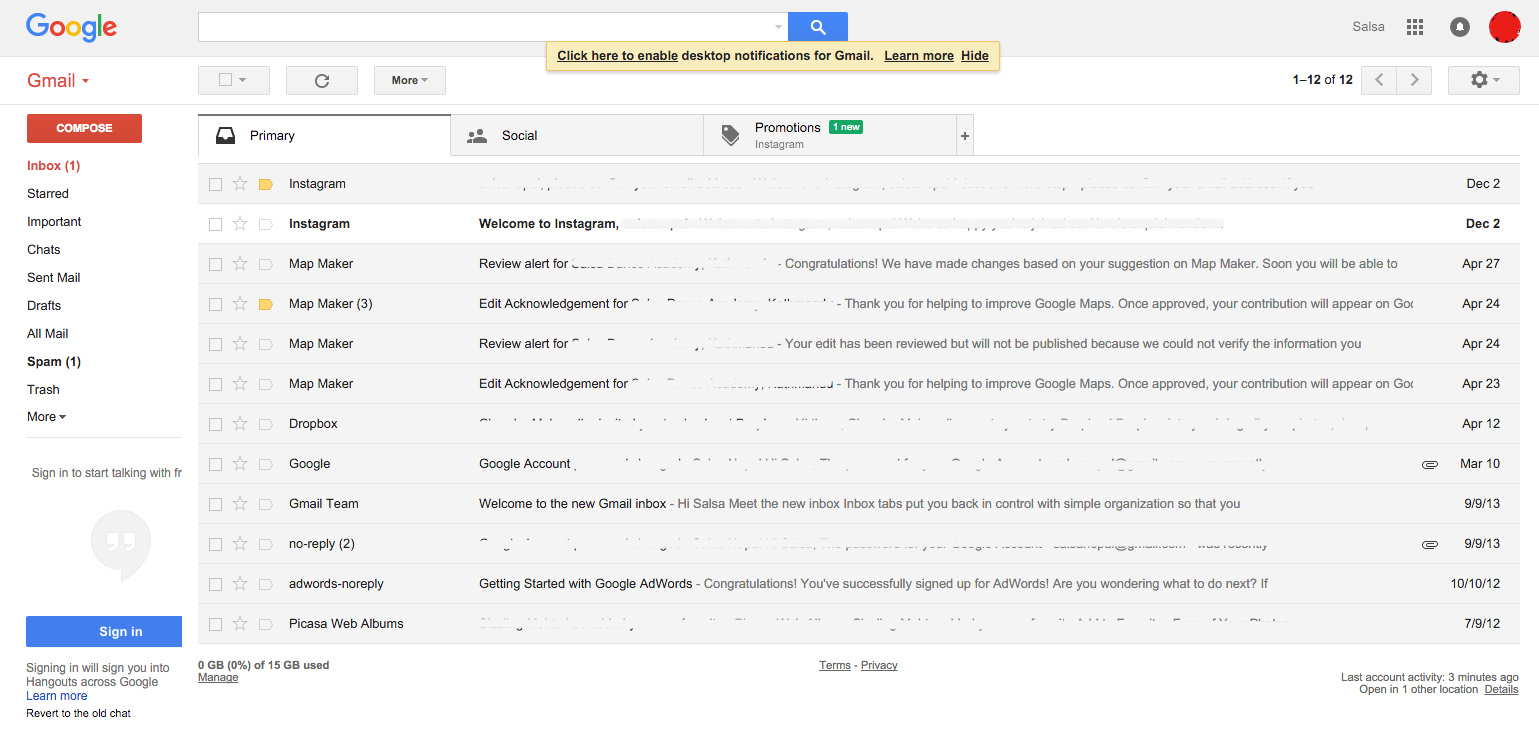Star the Picasa Web Albums email
The image size is (1539, 746).
click(240, 624)
